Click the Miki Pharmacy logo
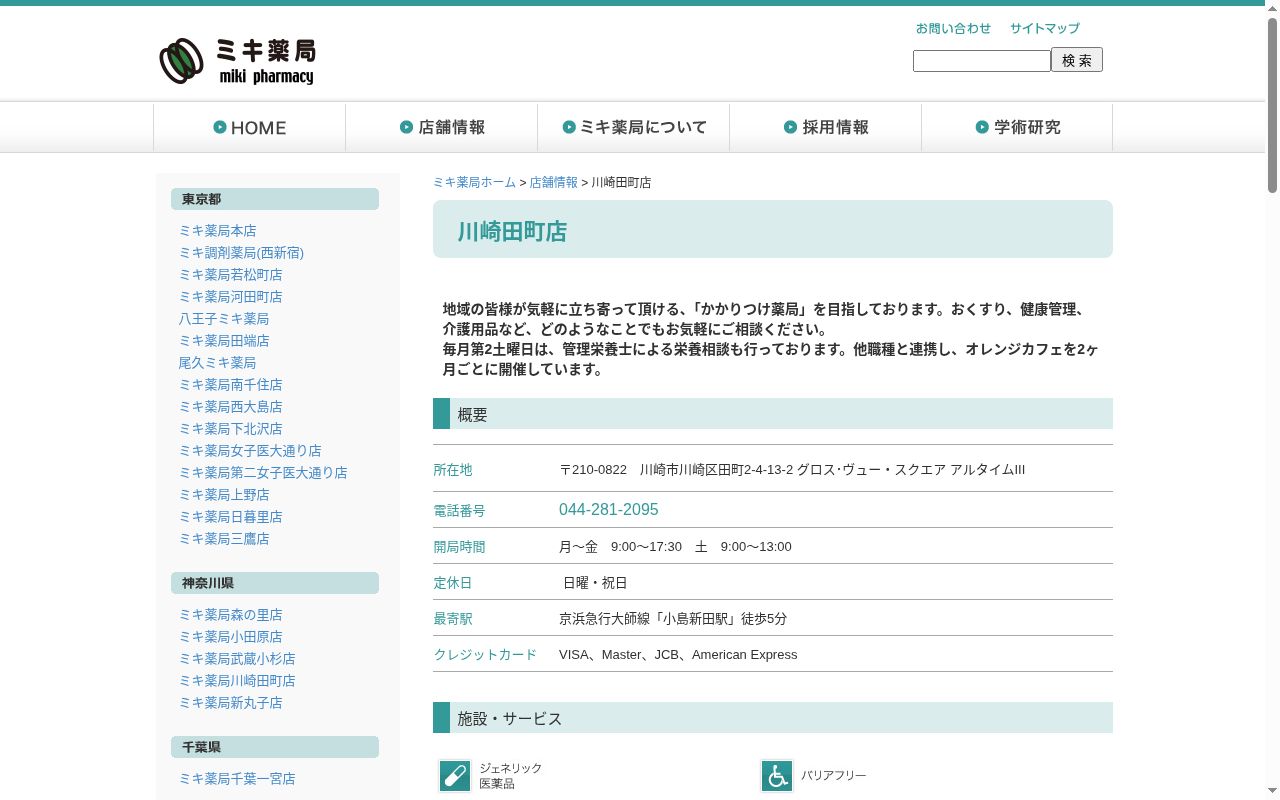Screen dimensions: 1280x800 [x=237, y=62]
